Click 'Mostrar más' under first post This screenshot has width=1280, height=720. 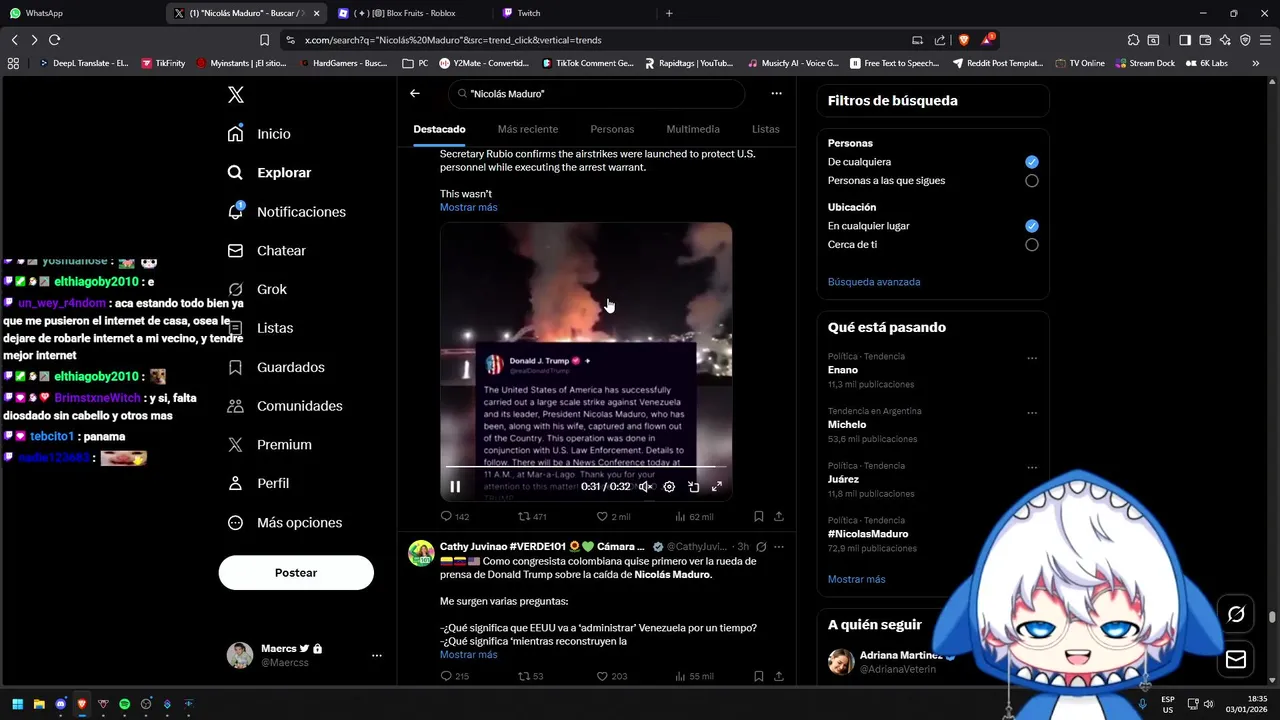(x=468, y=207)
